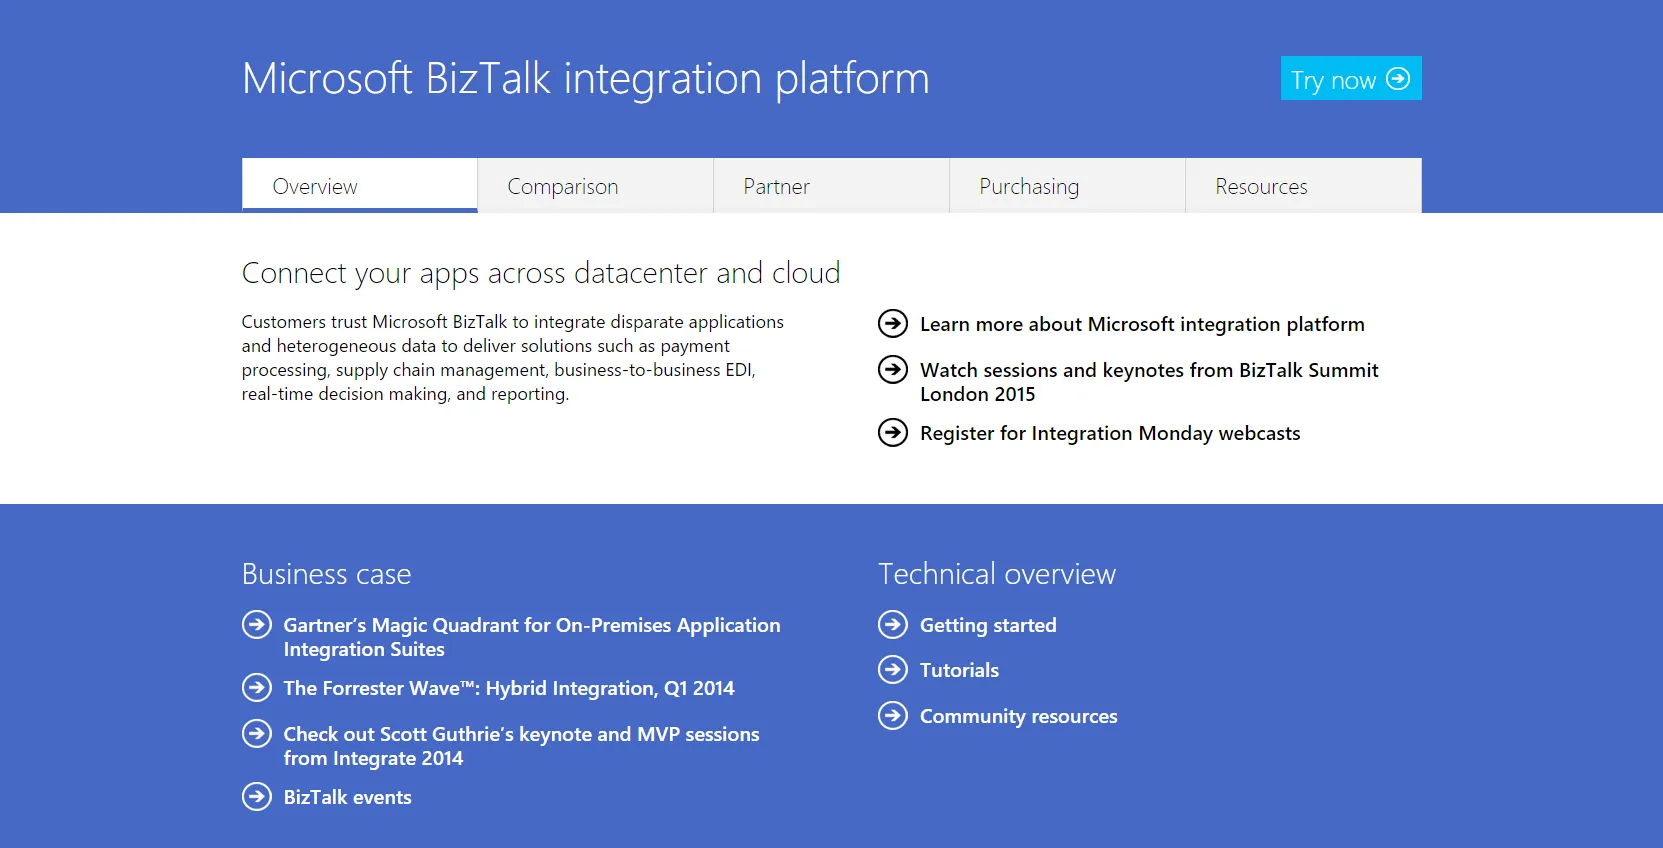The image size is (1663, 848).
Task: Click arrow icon beside Community resources
Action: click(x=893, y=716)
